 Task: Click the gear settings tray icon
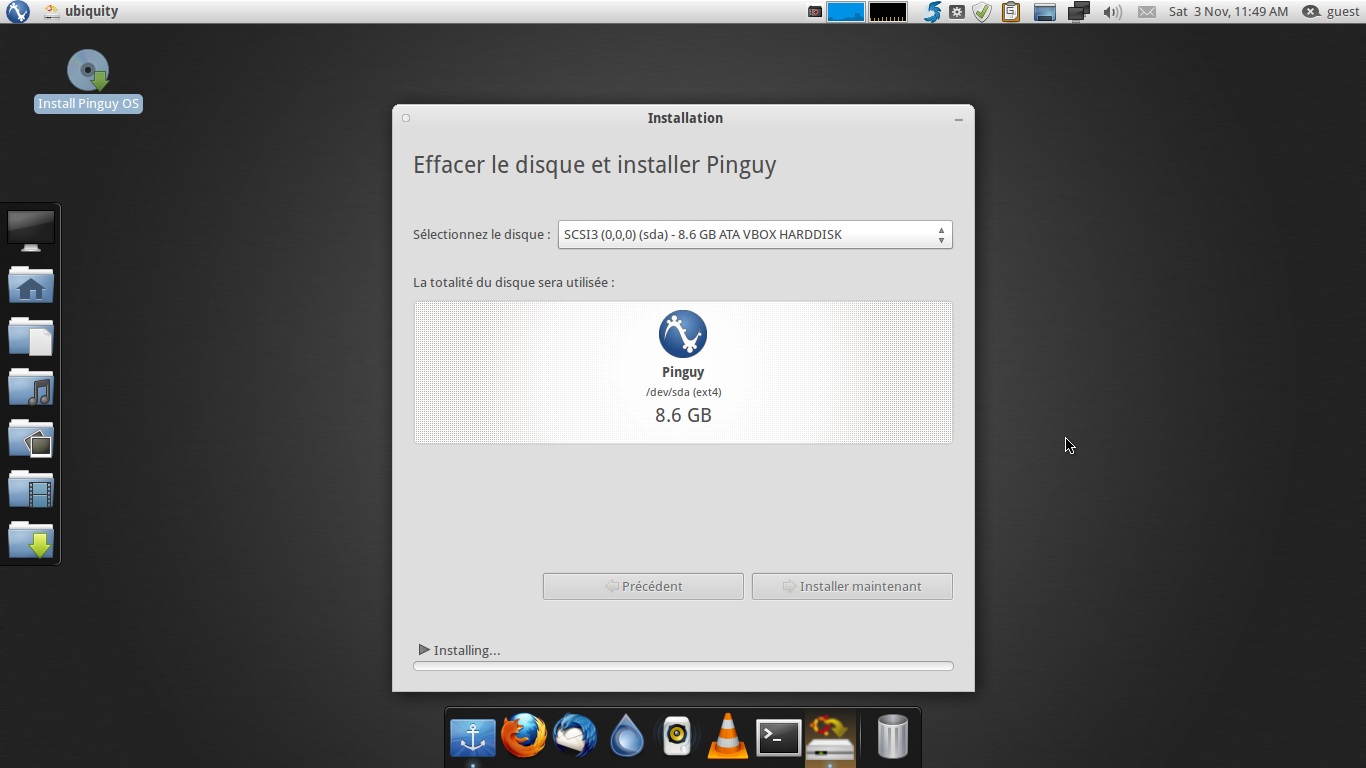pyautogui.click(x=957, y=12)
